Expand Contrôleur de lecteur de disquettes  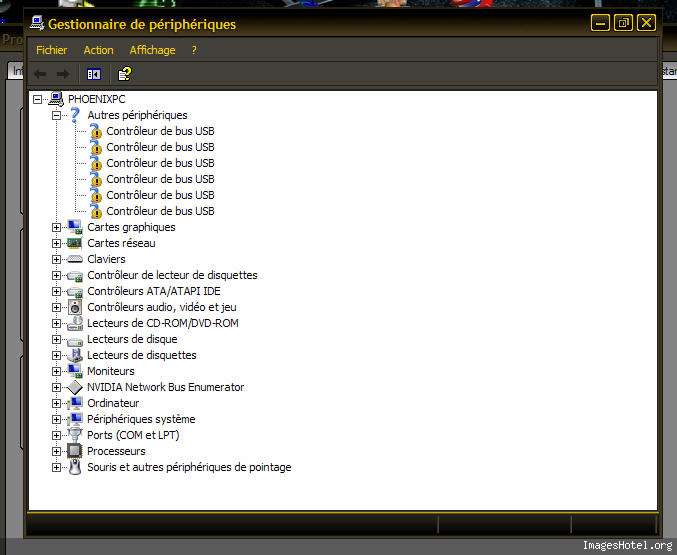56,275
